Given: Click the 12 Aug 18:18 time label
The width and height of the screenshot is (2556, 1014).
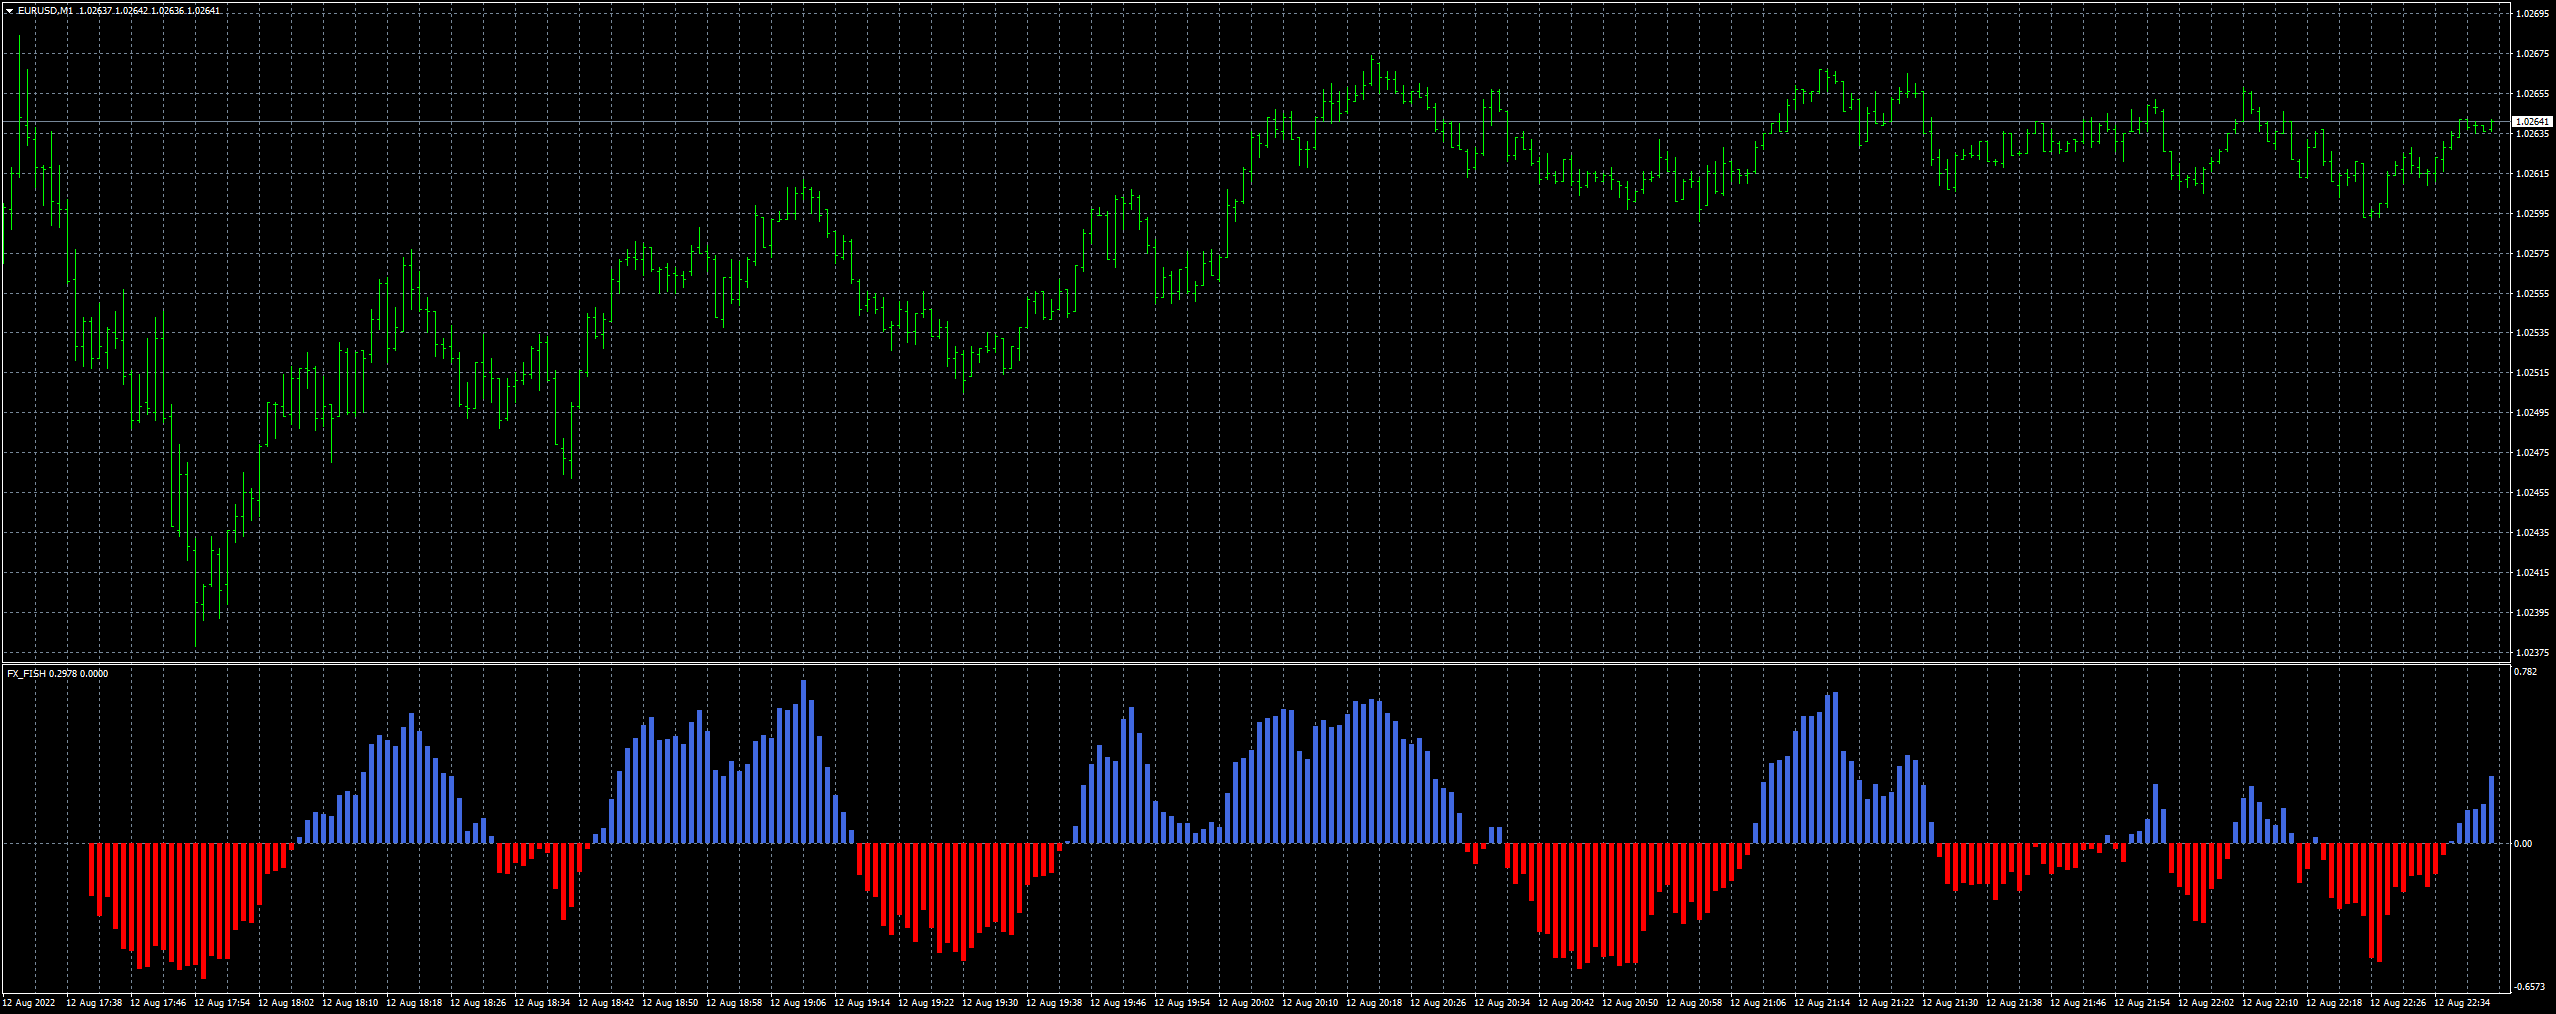Looking at the screenshot, I should pyautogui.click(x=414, y=1003).
